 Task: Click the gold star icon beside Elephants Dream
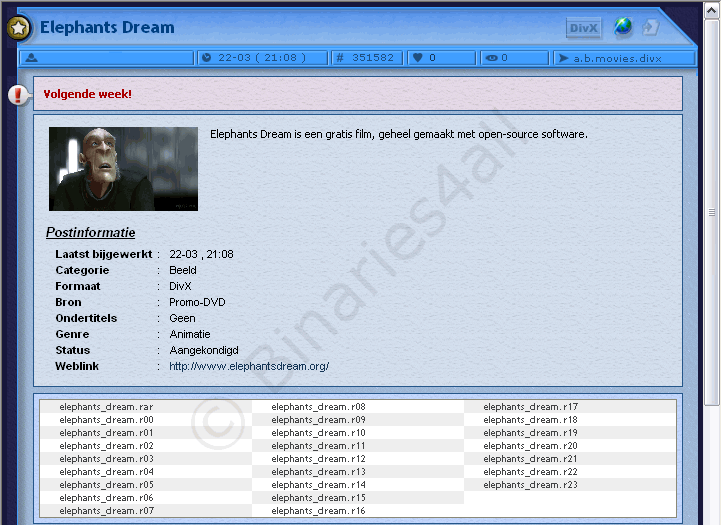18,28
